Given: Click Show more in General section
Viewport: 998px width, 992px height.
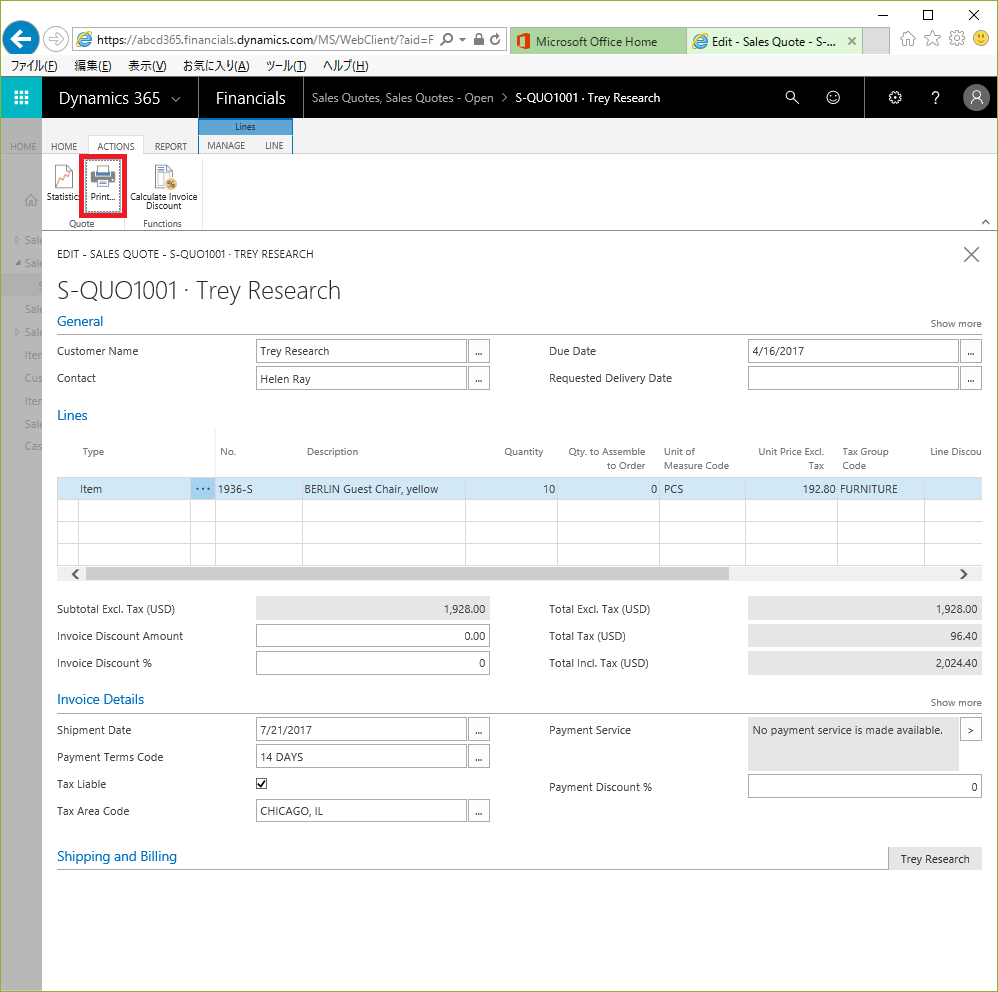Looking at the screenshot, I should coord(955,324).
